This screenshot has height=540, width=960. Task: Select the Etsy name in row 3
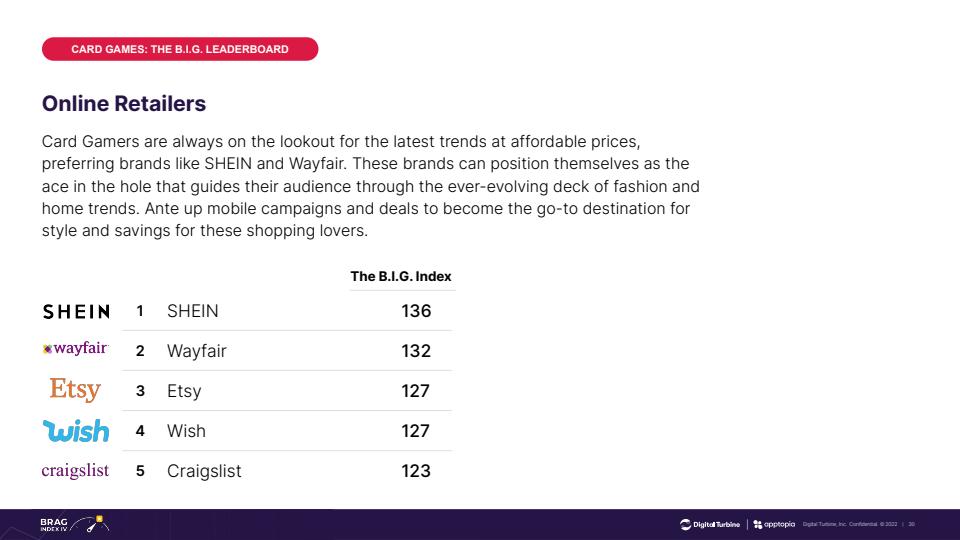click(x=184, y=391)
